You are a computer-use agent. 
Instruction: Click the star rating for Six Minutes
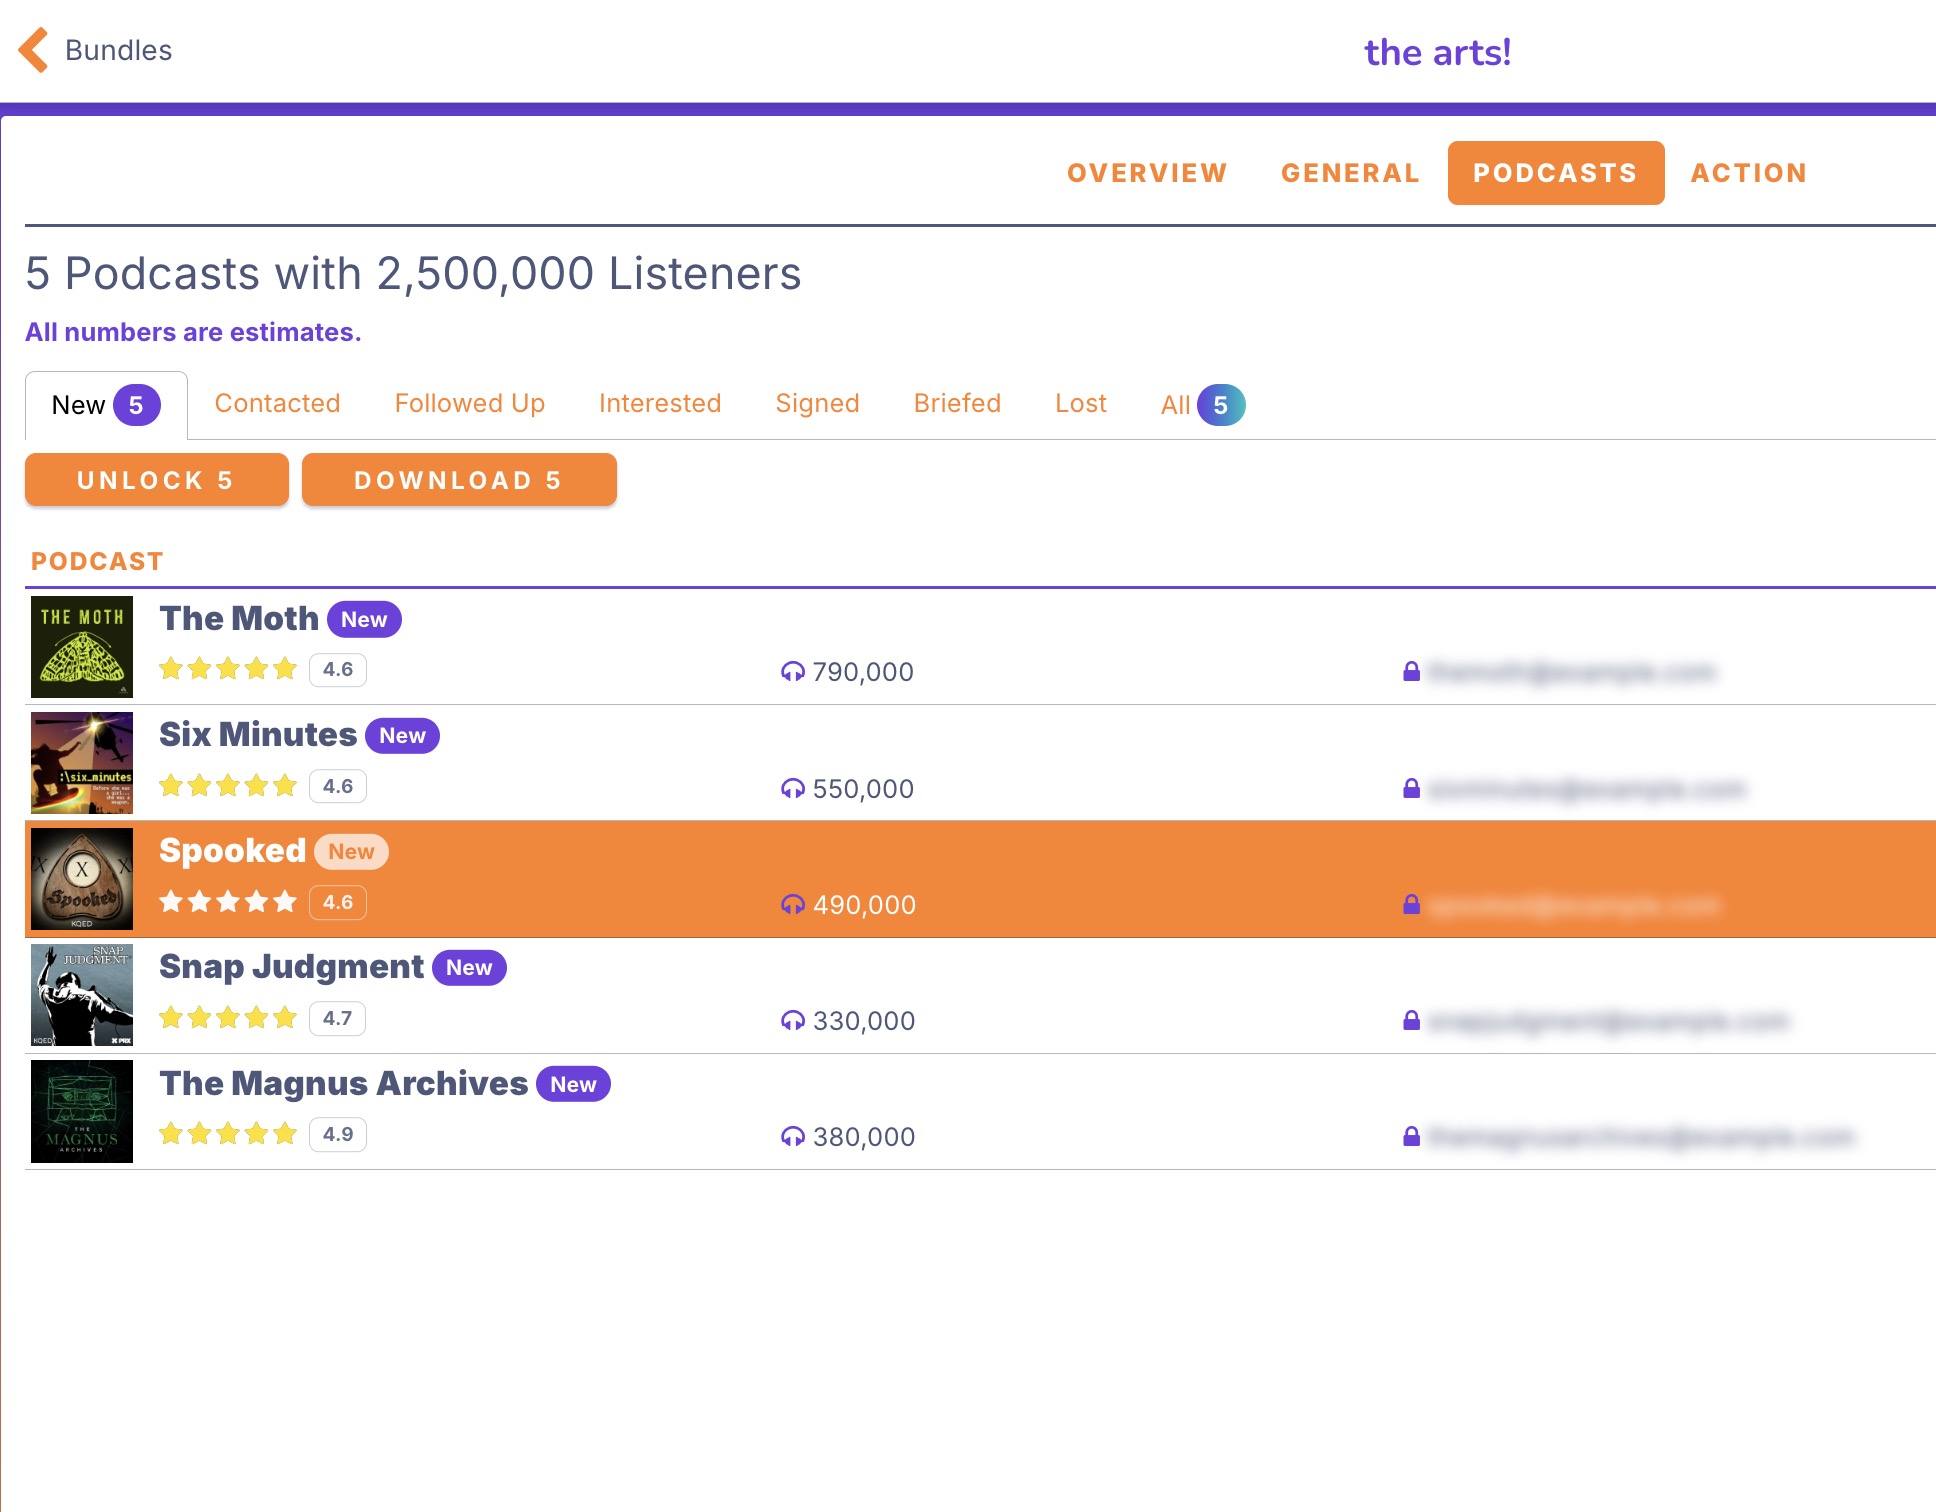tap(228, 786)
